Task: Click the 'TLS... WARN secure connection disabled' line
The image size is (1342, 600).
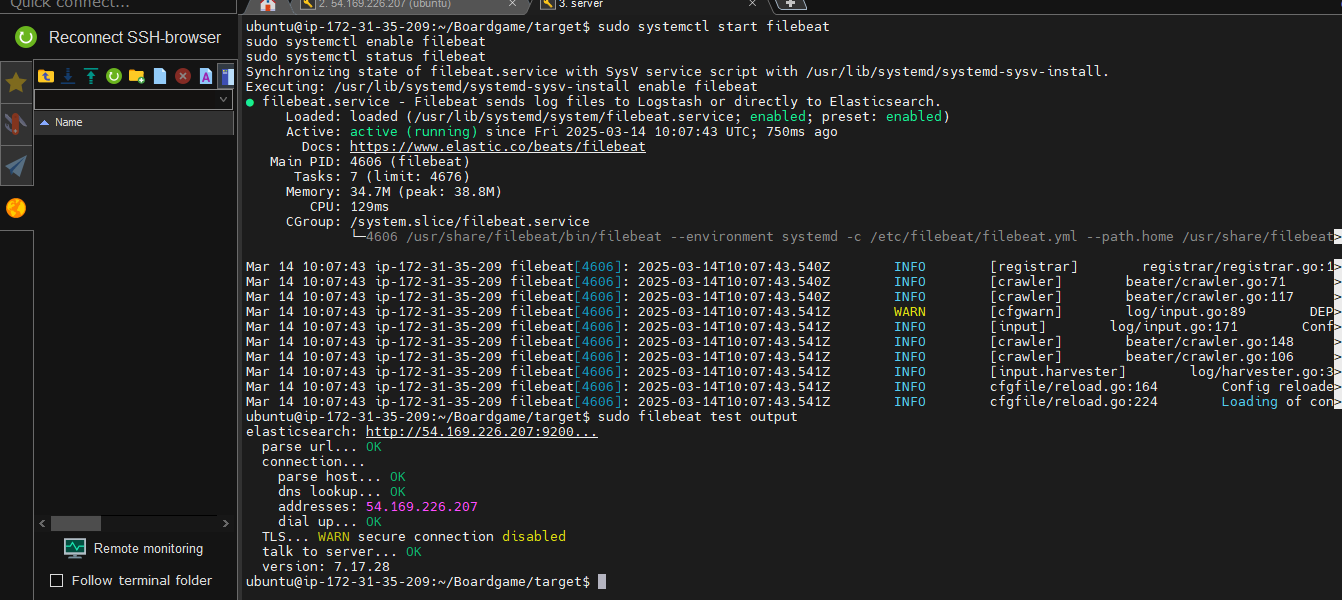Action: 414,537
